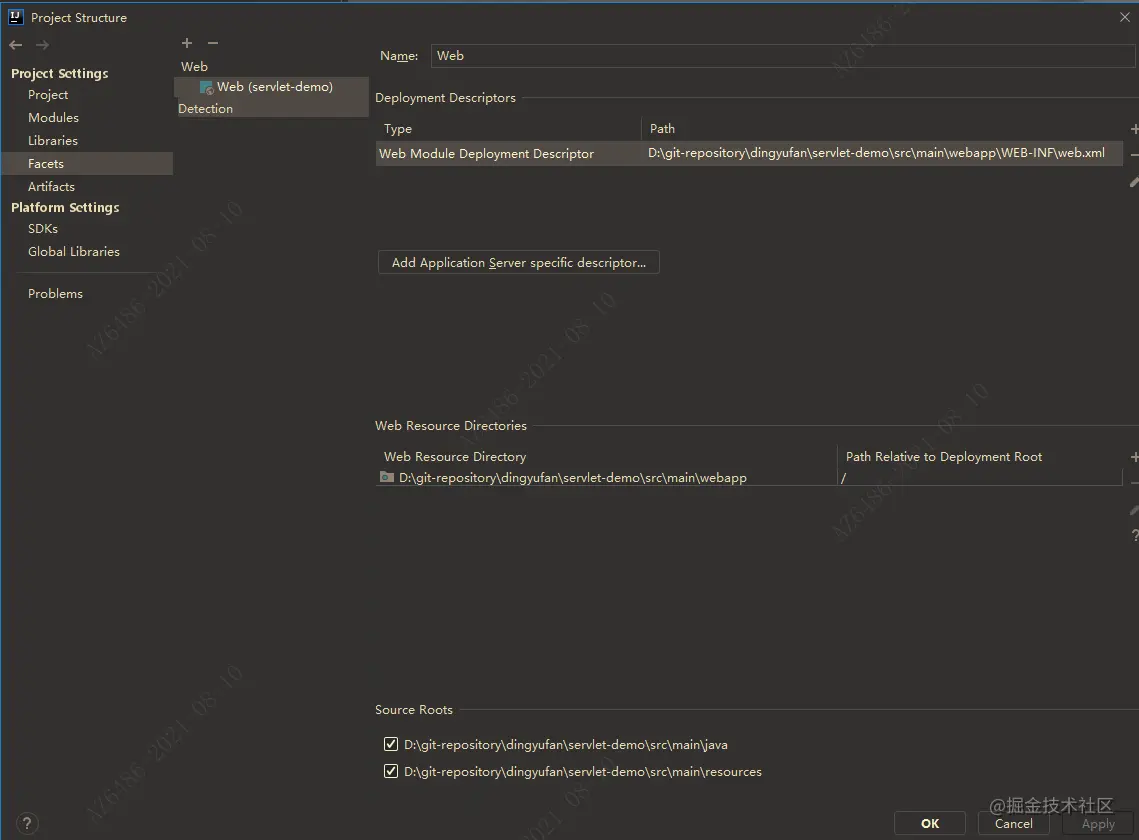The width and height of the screenshot is (1139, 840).
Task: Click Web Resource Directory column header
Action: [455, 456]
